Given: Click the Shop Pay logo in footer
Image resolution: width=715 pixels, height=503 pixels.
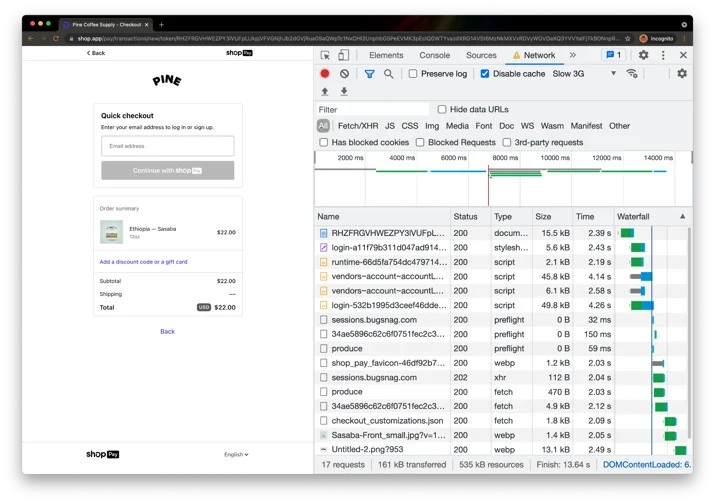Looking at the screenshot, I should point(103,454).
